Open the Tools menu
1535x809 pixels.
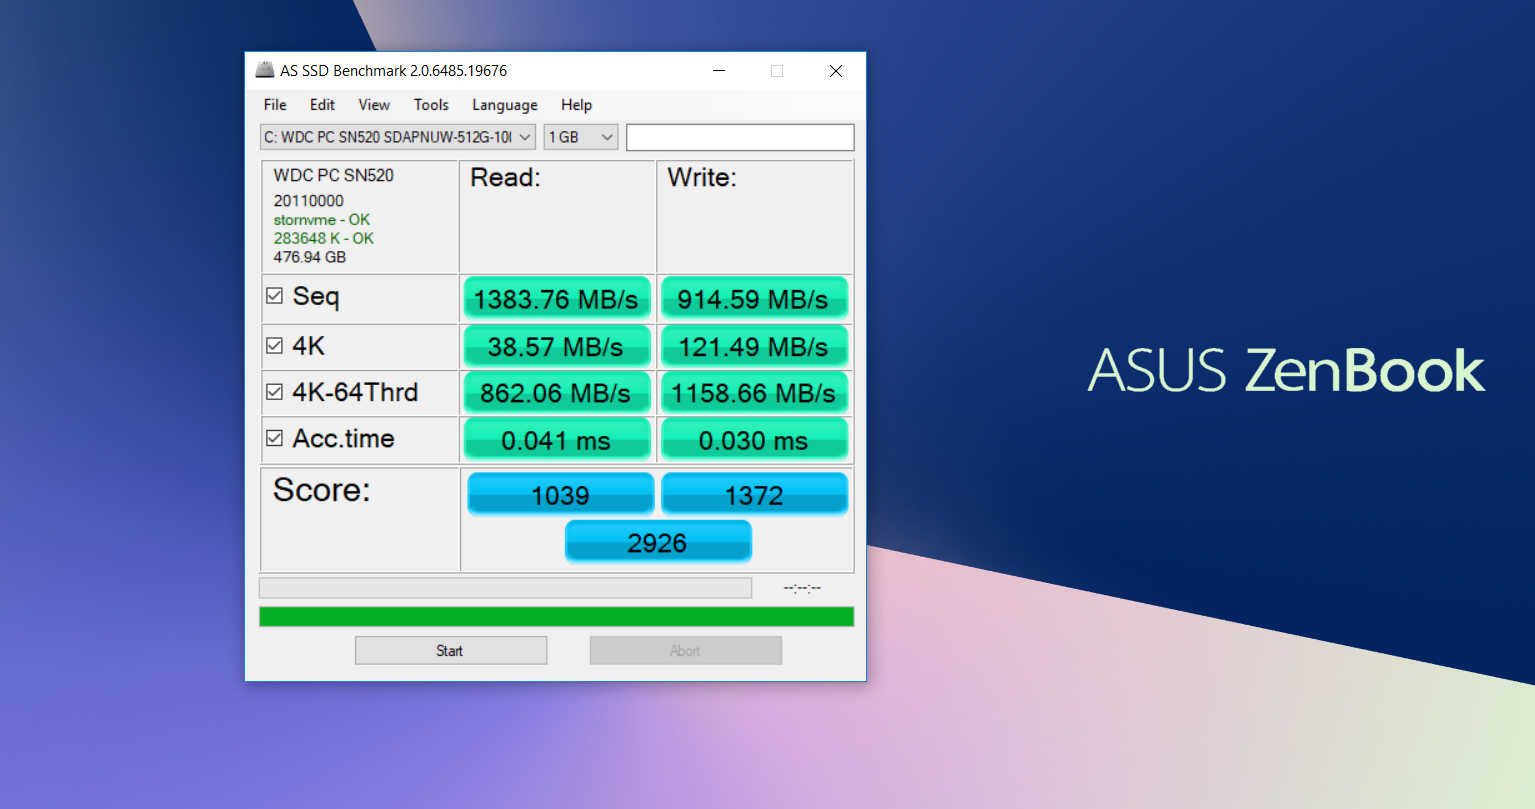[x=431, y=105]
